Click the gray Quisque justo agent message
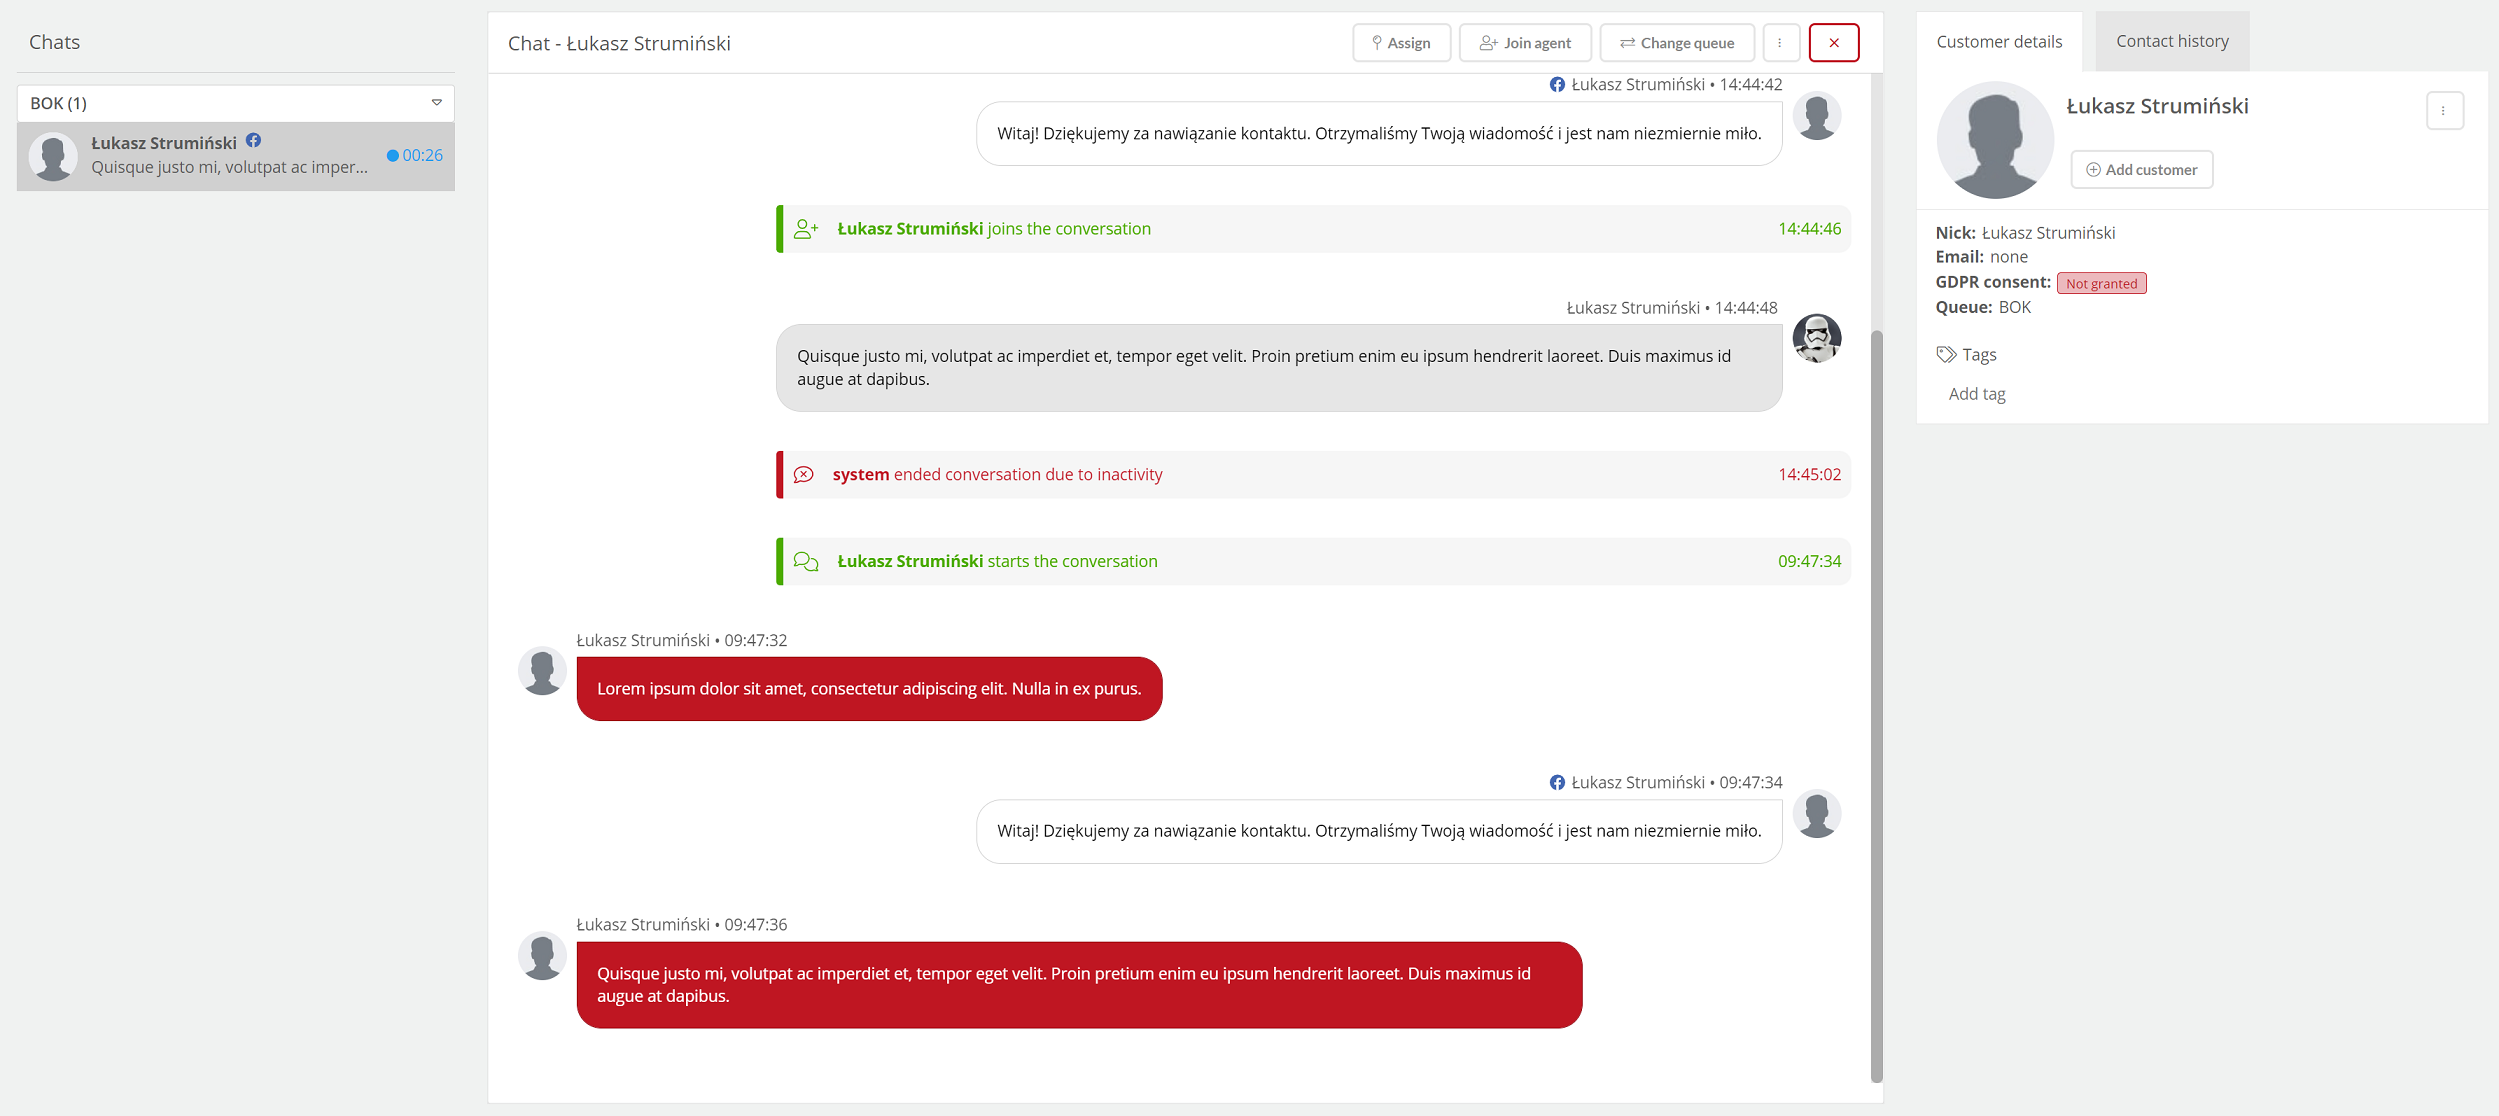Screen dimensions: 2499x1116 tap(1279, 368)
